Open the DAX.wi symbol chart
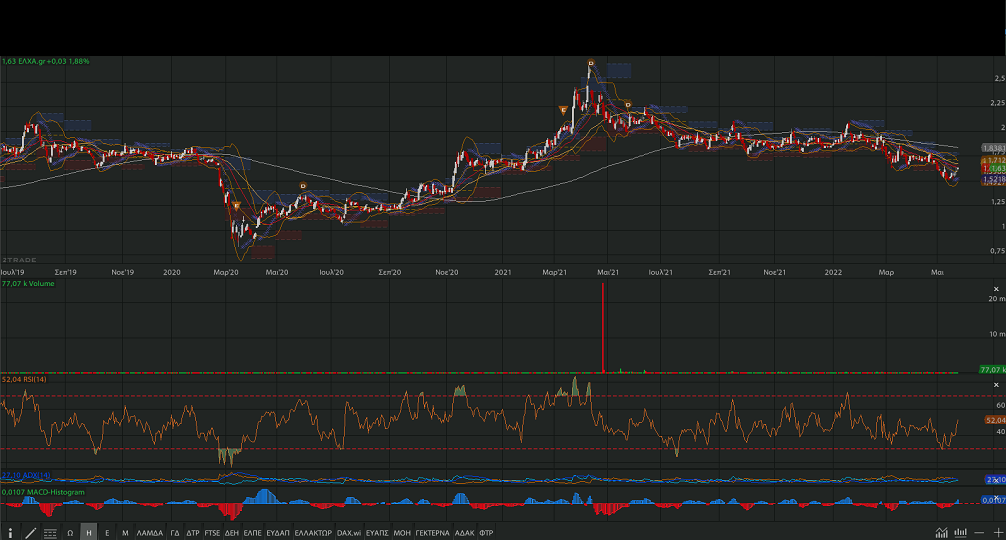Screen dimensions: 1006x540 [349, 533]
